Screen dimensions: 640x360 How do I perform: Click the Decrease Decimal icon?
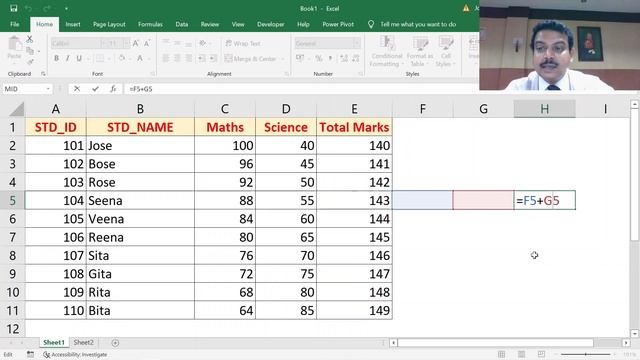[x=356, y=58]
